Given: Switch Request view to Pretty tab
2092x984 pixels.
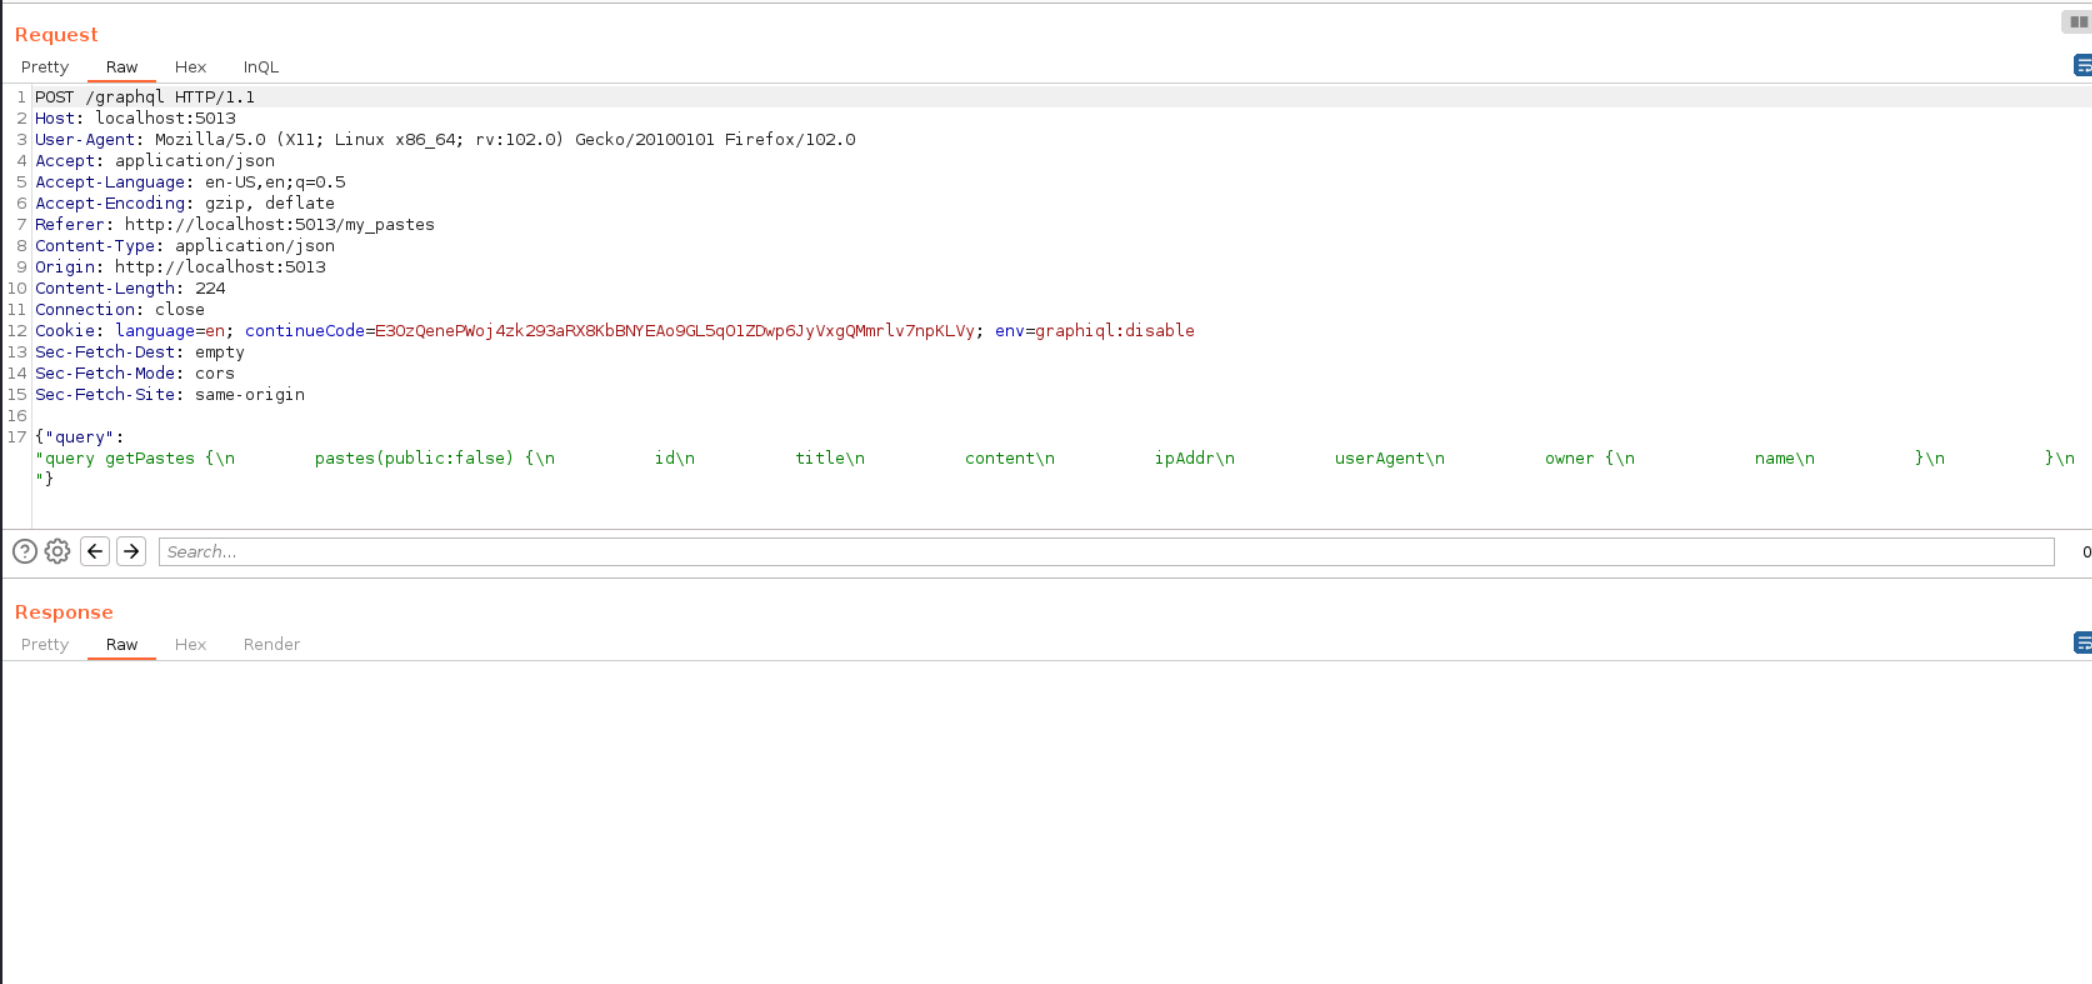Looking at the screenshot, I should [x=45, y=67].
